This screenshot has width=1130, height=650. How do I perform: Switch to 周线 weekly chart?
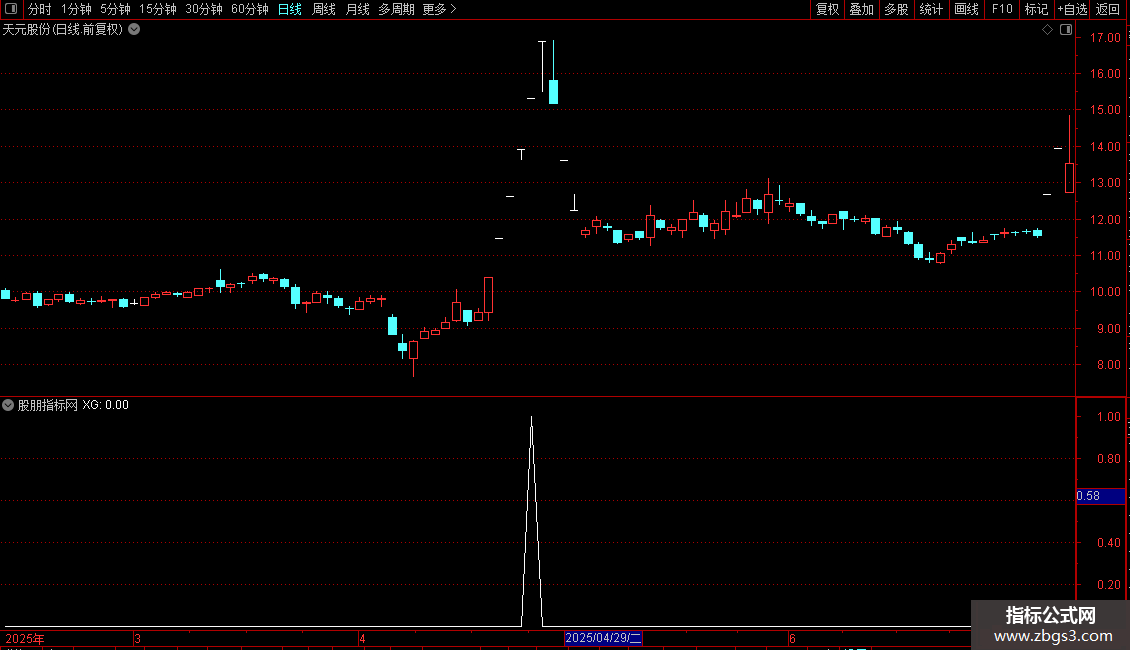point(324,9)
